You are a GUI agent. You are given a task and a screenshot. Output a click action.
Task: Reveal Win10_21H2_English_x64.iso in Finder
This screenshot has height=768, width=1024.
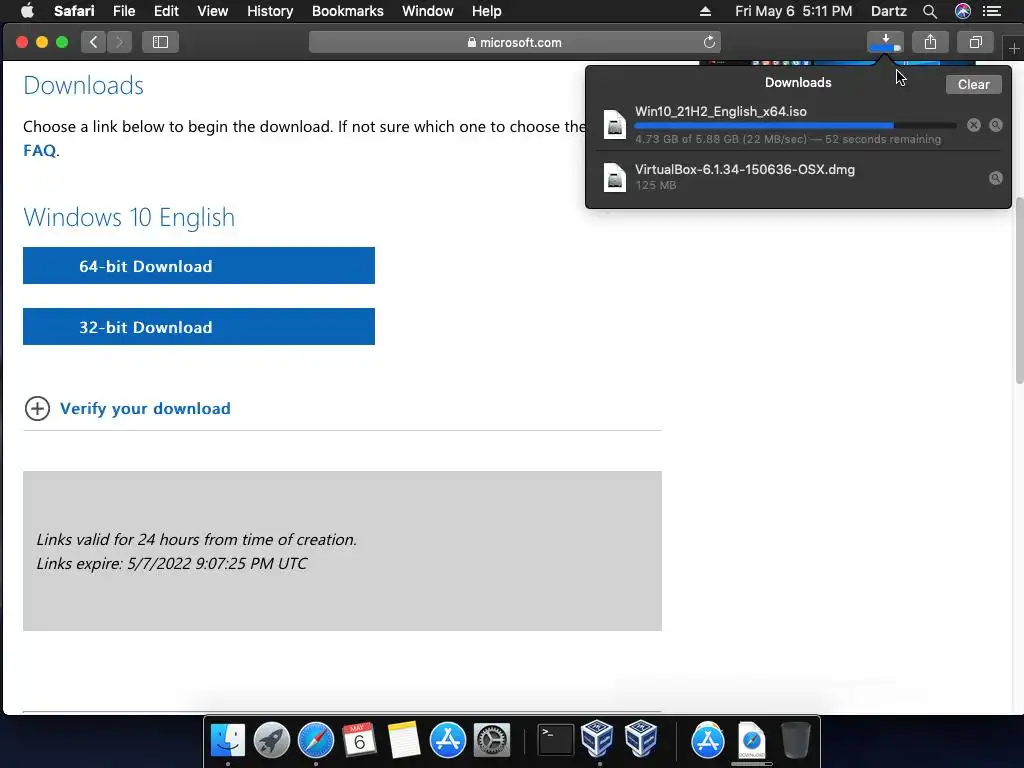(996, 125)
